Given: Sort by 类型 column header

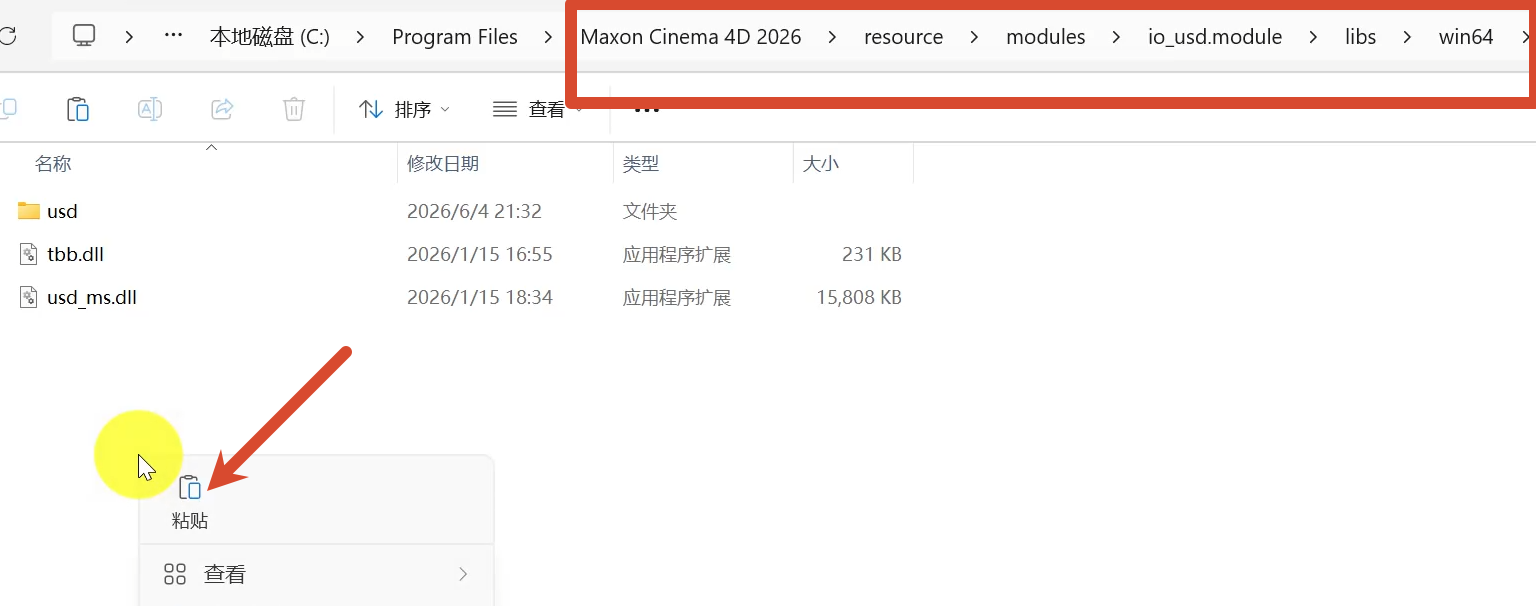Looking at the screenshot, I should pos(641,163).
